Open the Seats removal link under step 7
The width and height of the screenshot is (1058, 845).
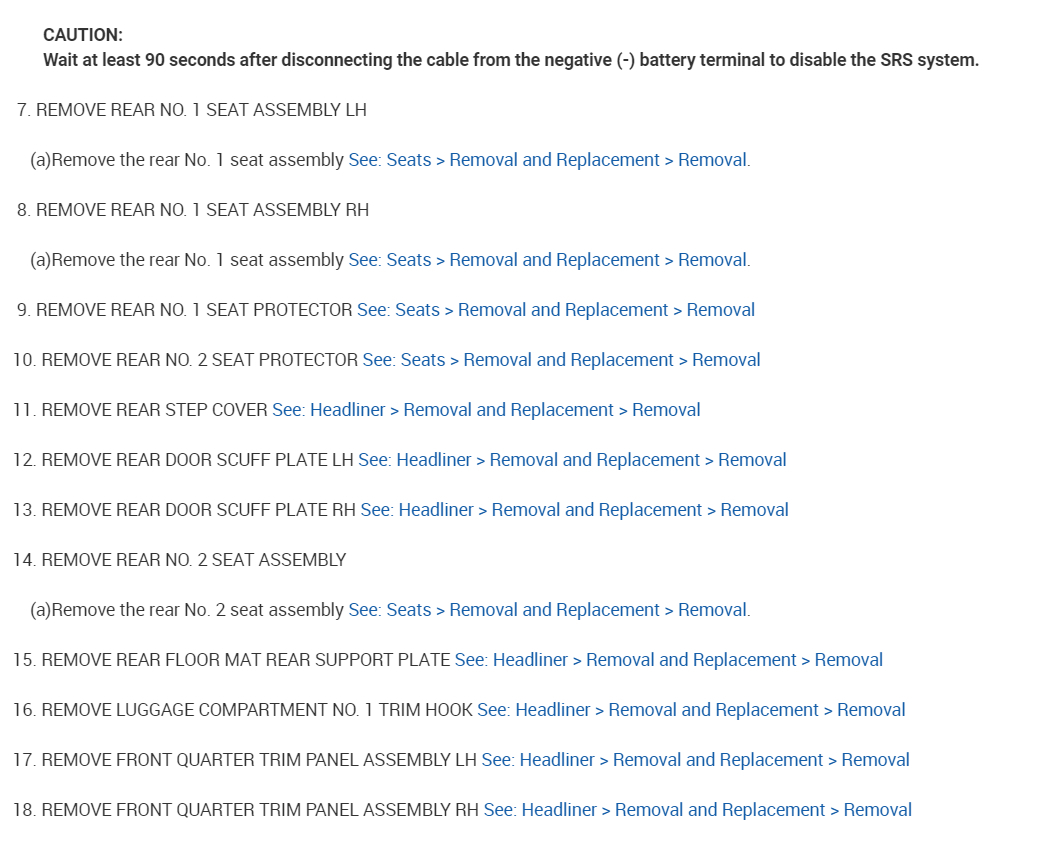[x=548, y=160]
